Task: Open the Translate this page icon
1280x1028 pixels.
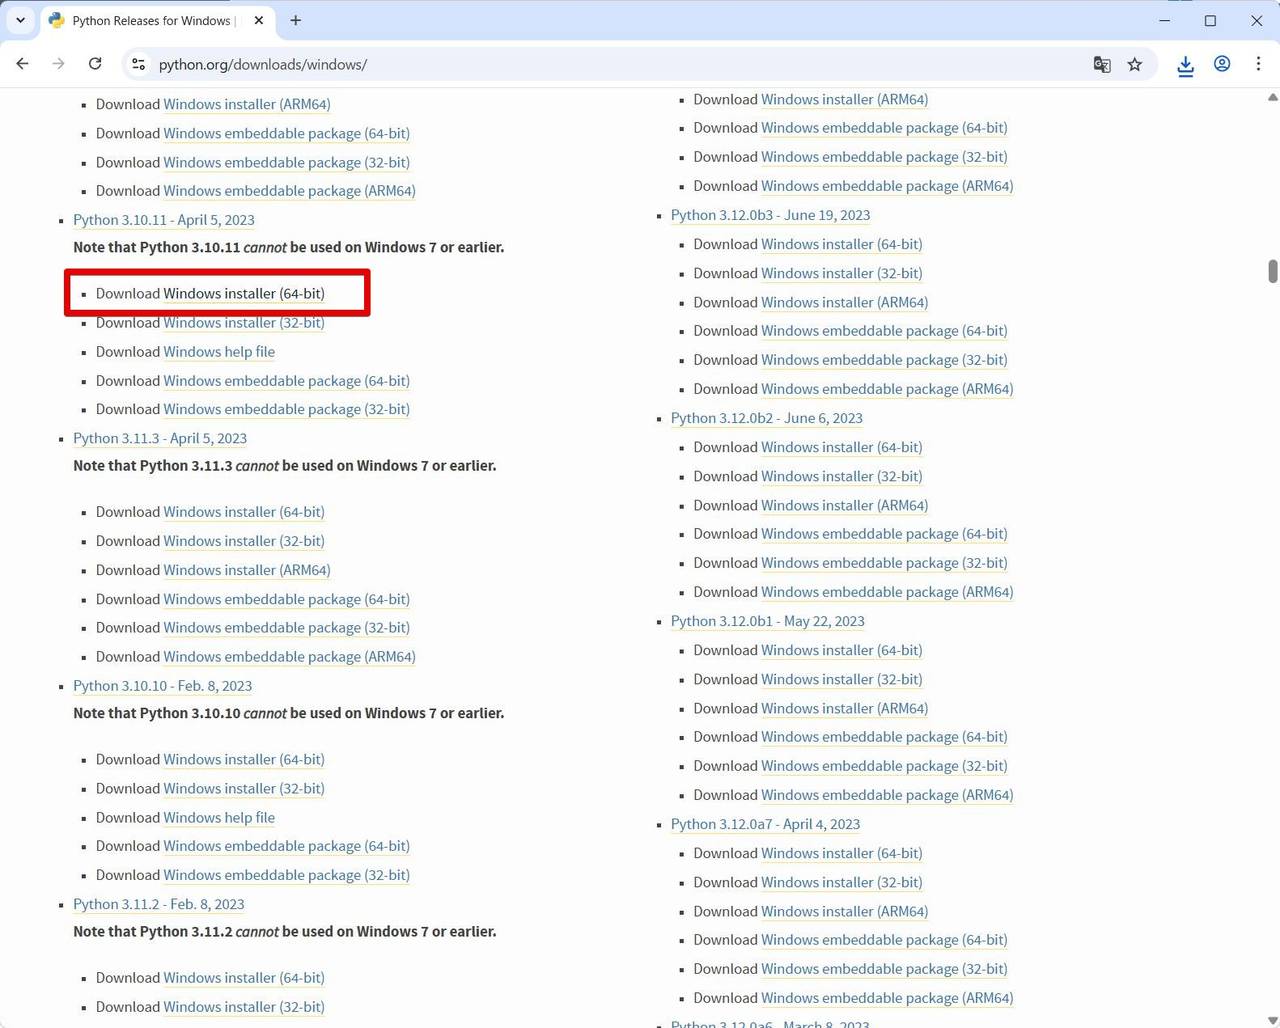Action: pyautogui.click(x=1102, y=64)
